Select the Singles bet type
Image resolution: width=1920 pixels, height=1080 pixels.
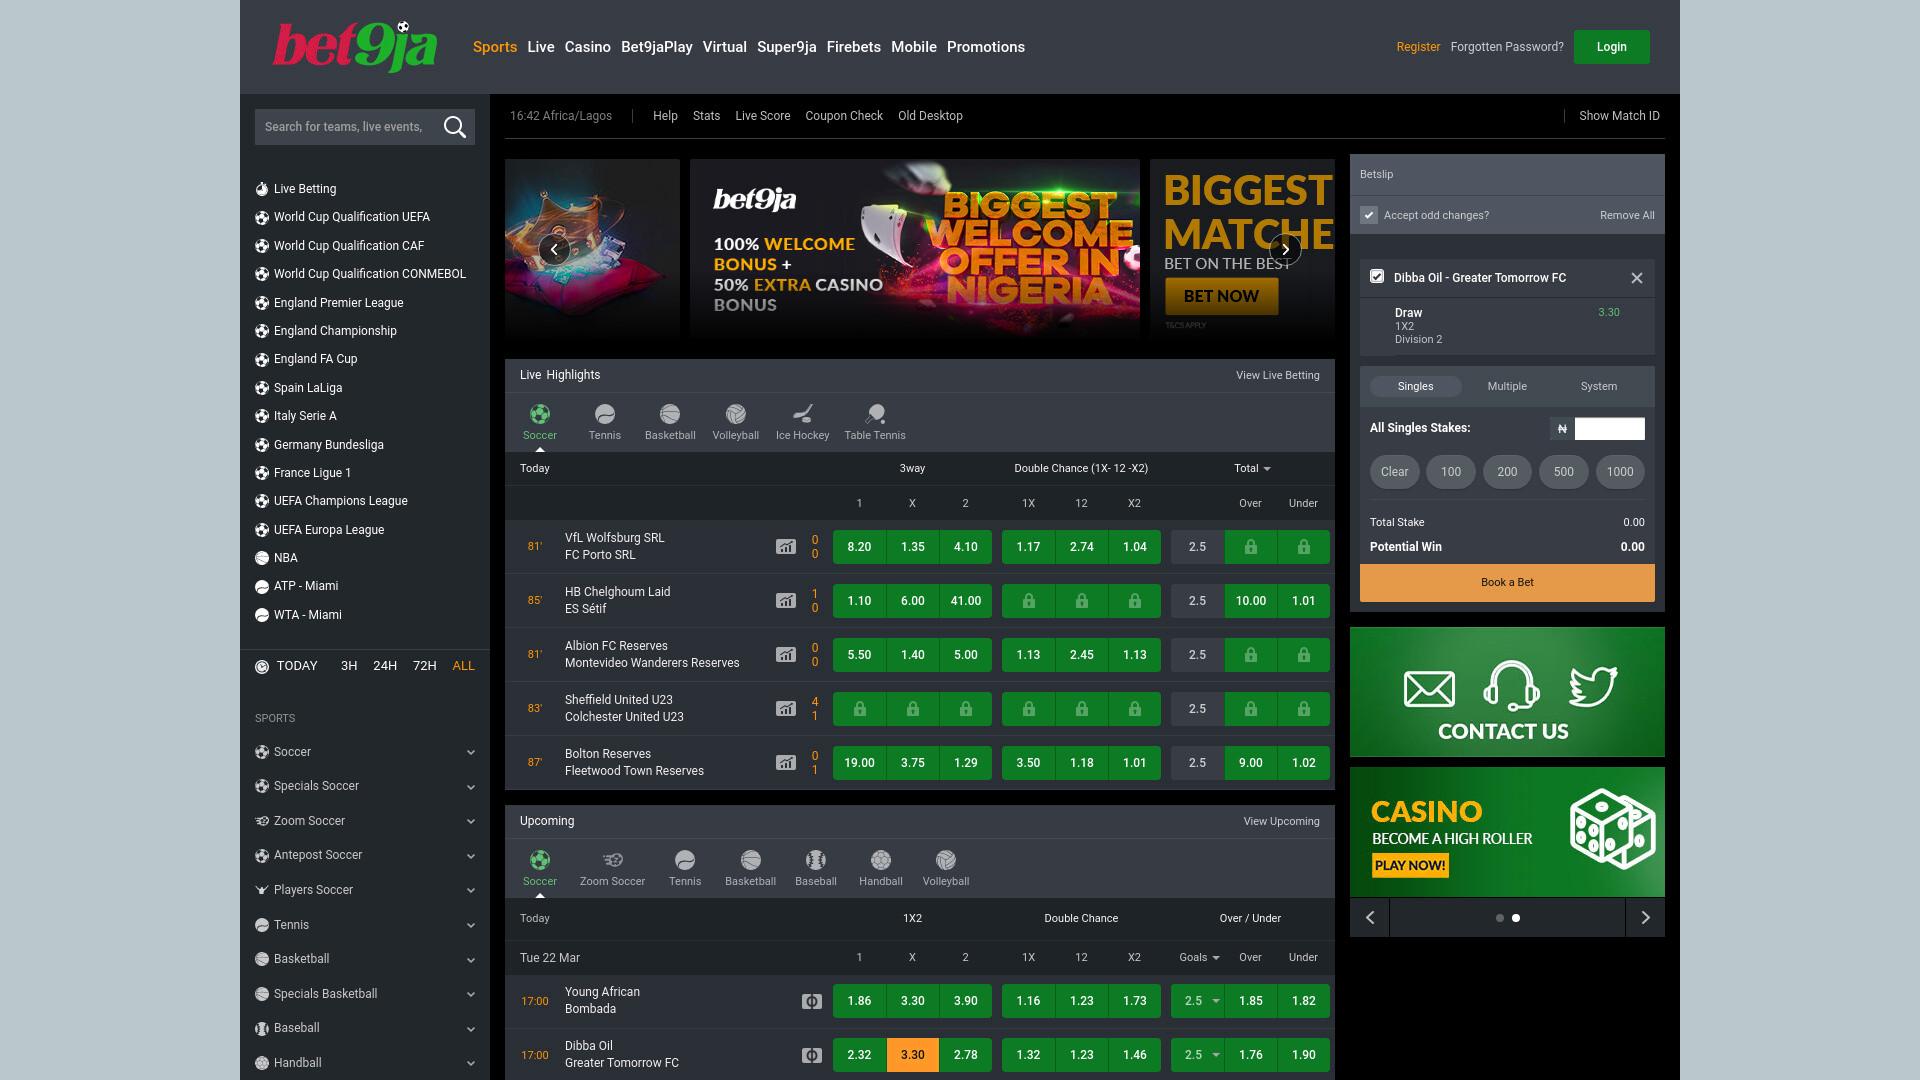point(1415,386)
